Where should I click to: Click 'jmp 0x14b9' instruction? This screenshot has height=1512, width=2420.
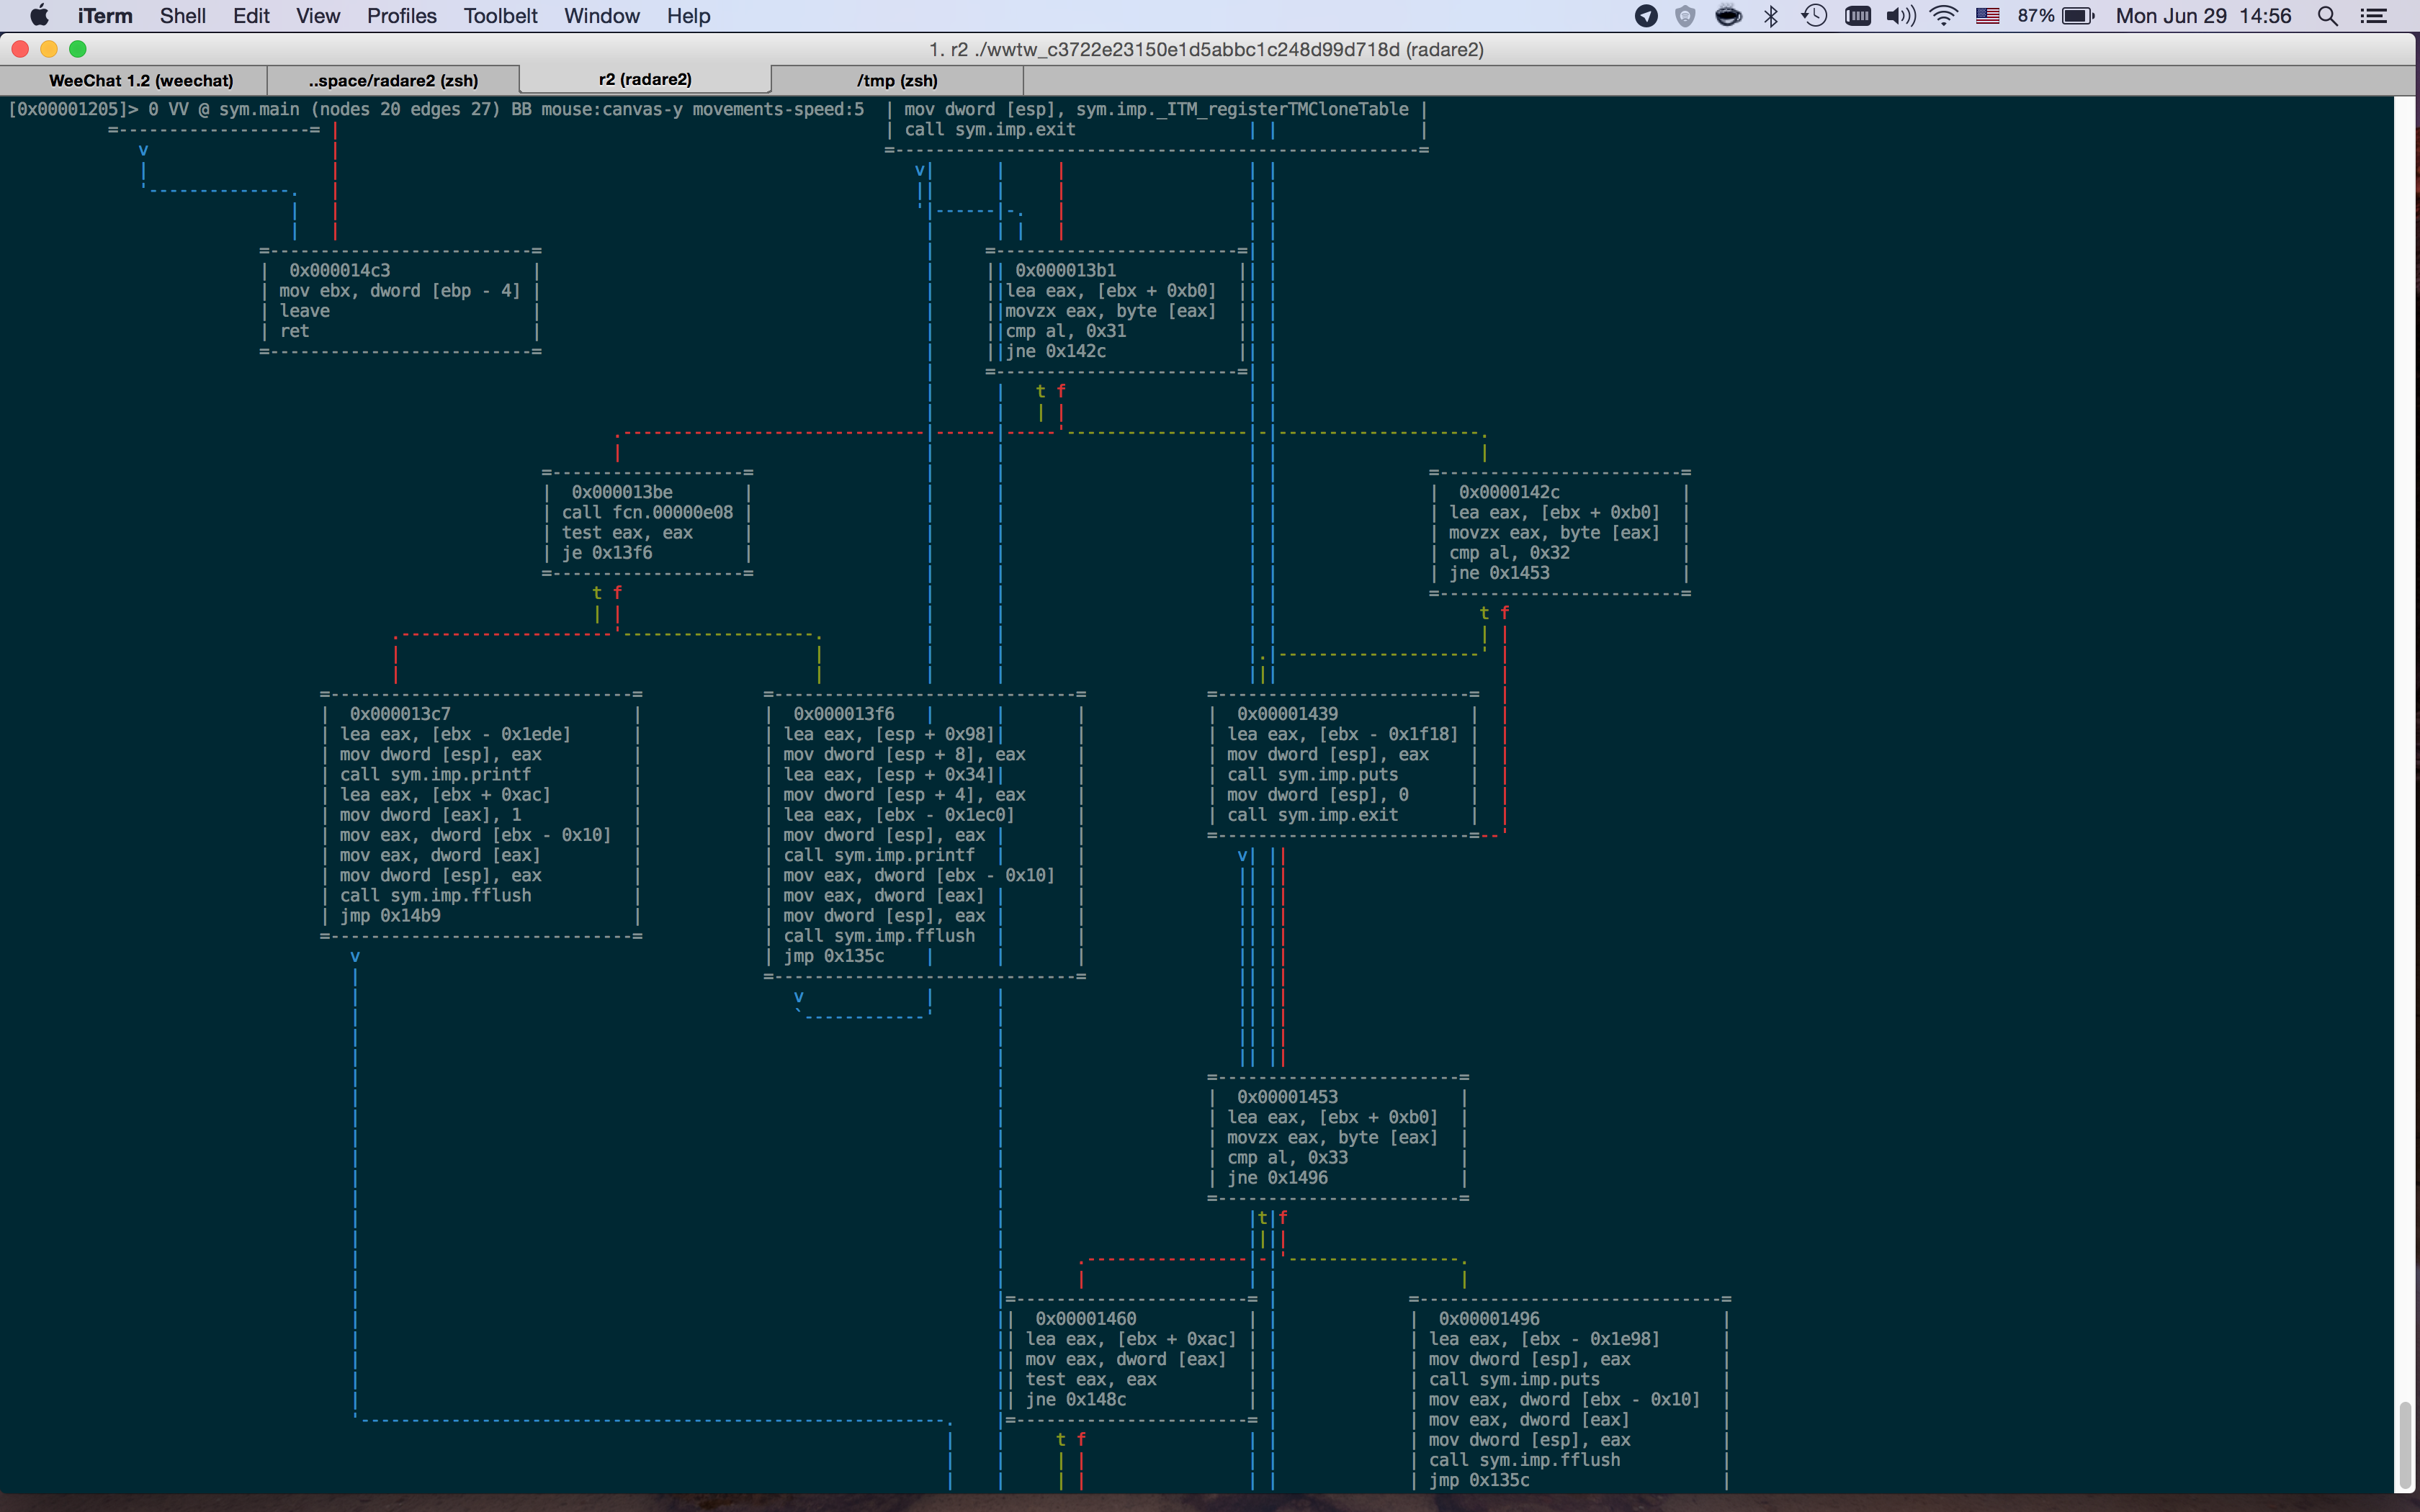pos(390,916)
